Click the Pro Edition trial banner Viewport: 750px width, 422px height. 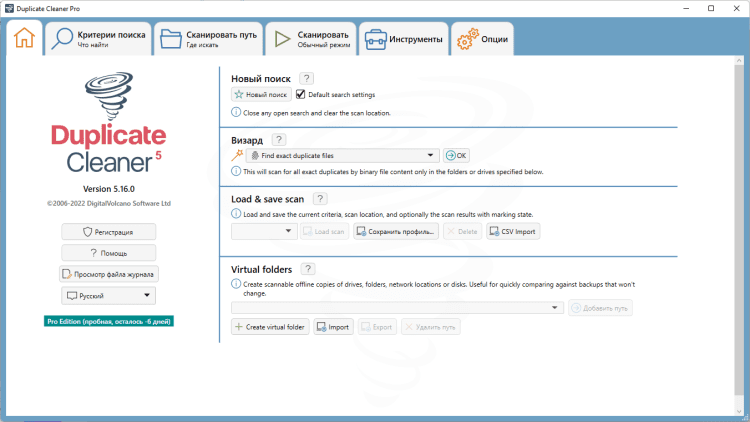[x=109, y=322]
